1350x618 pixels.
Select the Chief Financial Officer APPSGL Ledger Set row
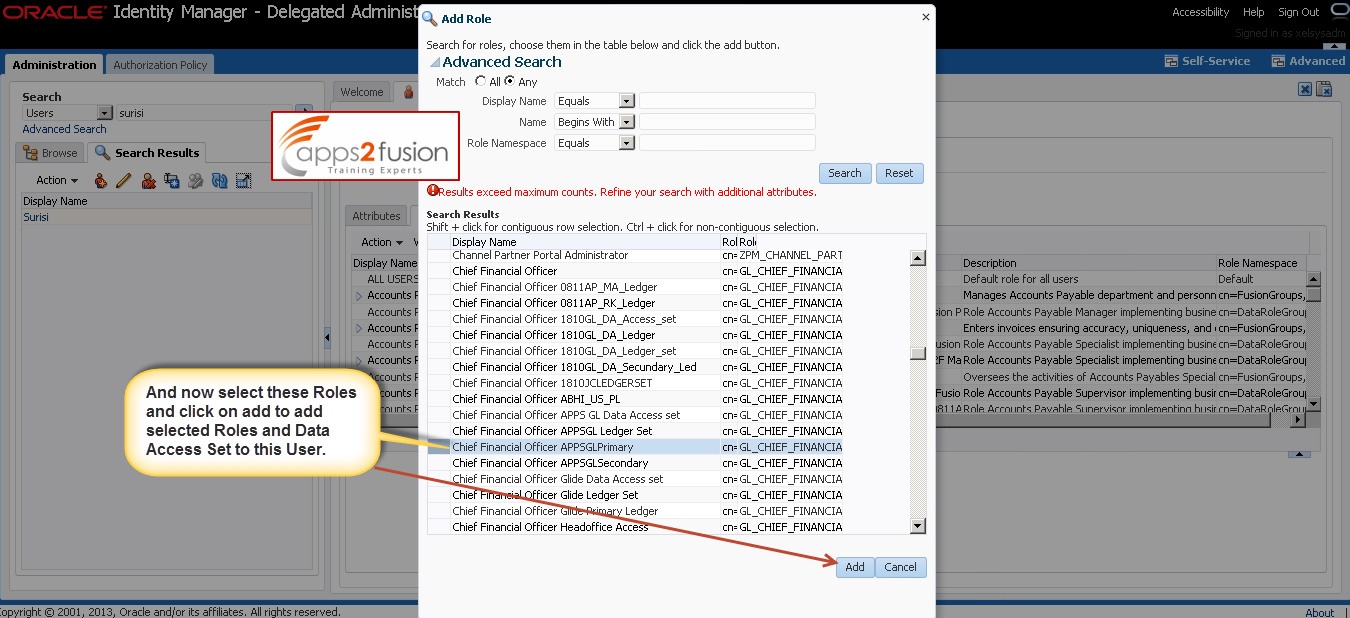tap(635, 431)
